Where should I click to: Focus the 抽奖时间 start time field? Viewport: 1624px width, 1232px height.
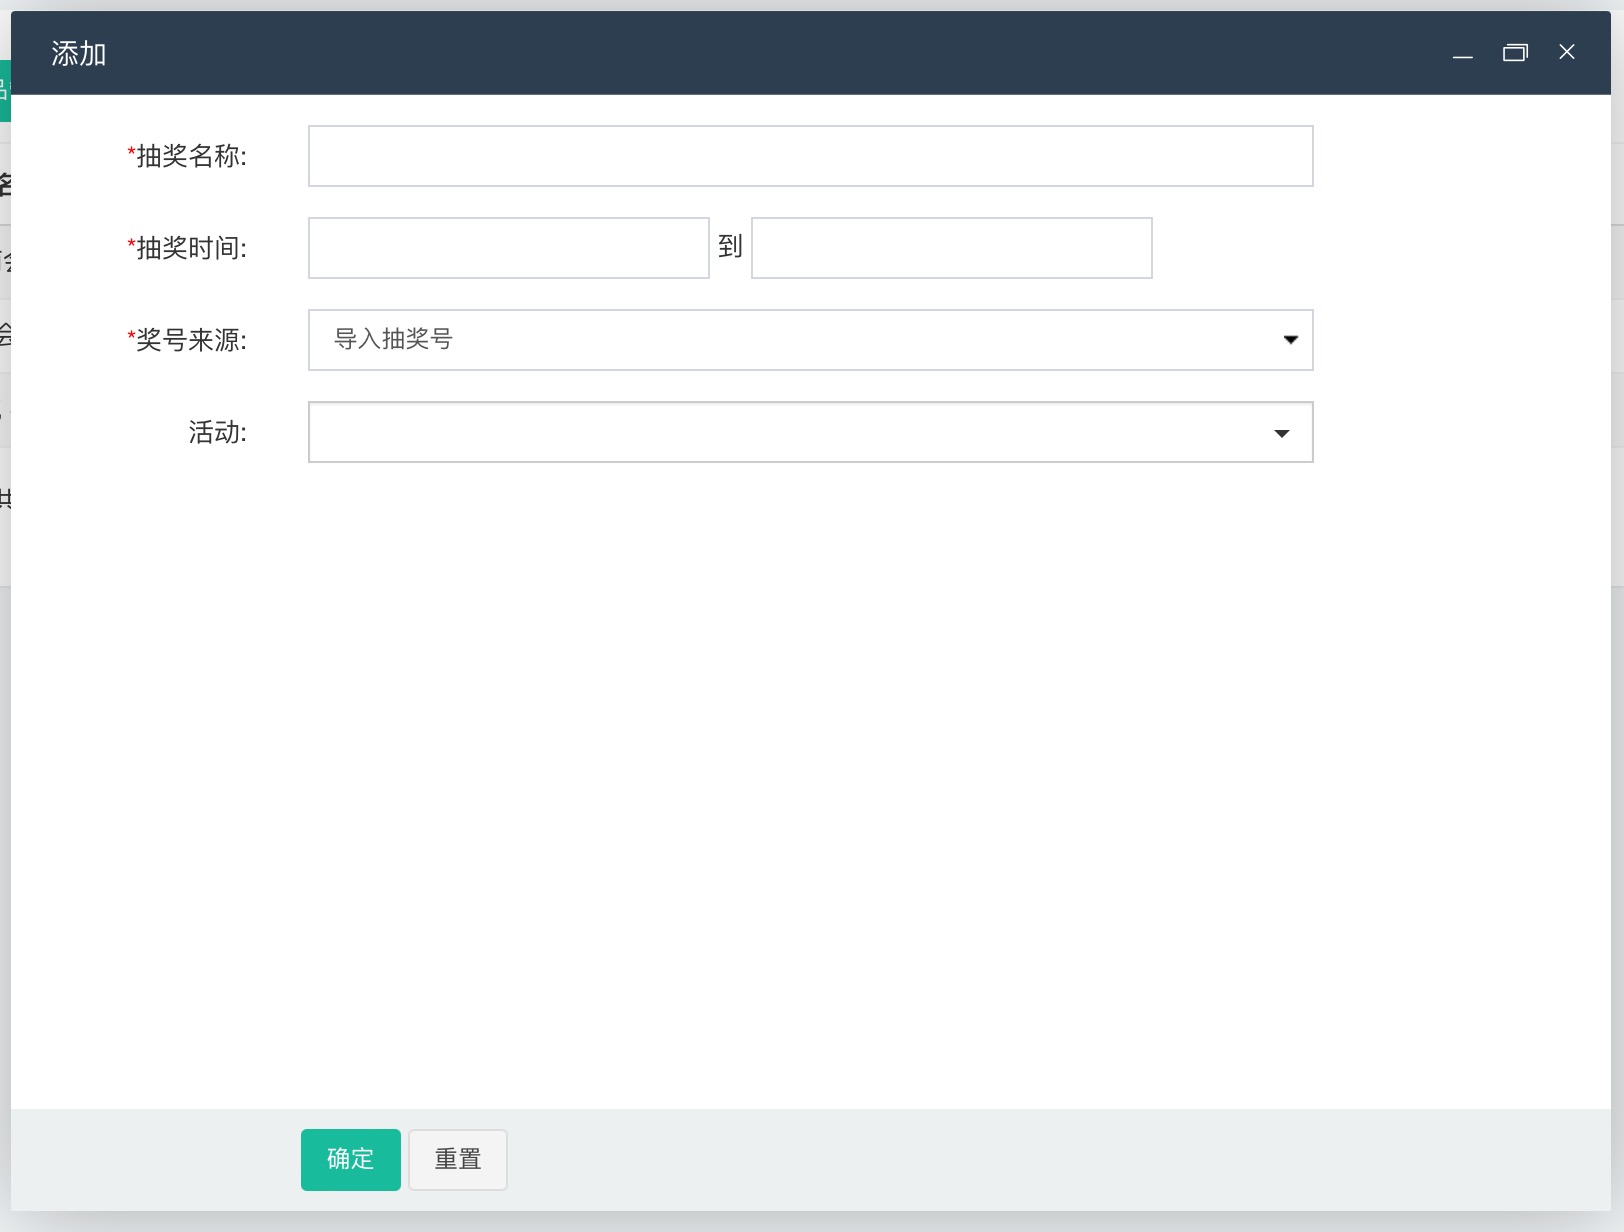[x=508, y=248]
